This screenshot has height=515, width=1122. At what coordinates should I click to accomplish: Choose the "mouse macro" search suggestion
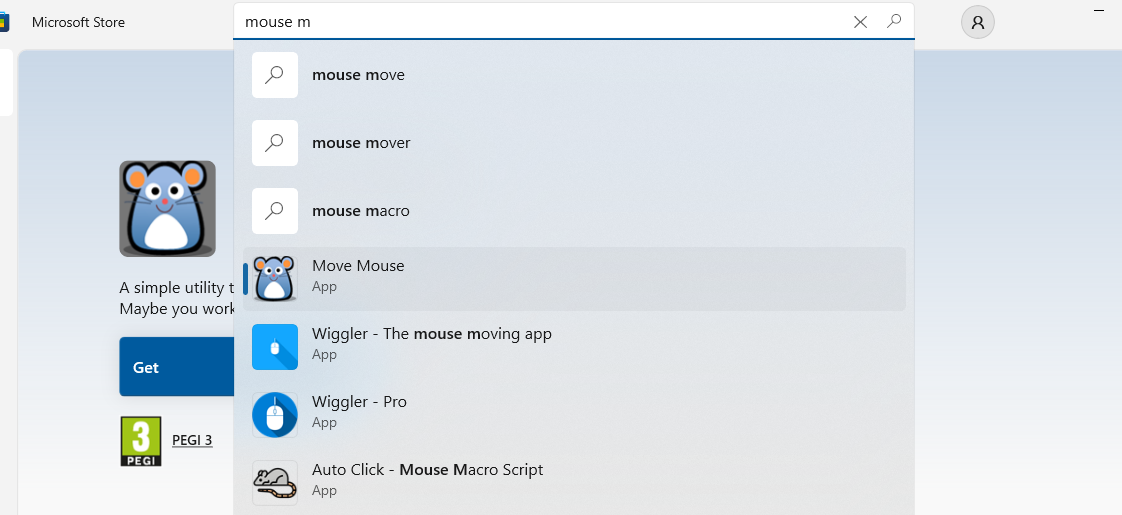[360, 211]
